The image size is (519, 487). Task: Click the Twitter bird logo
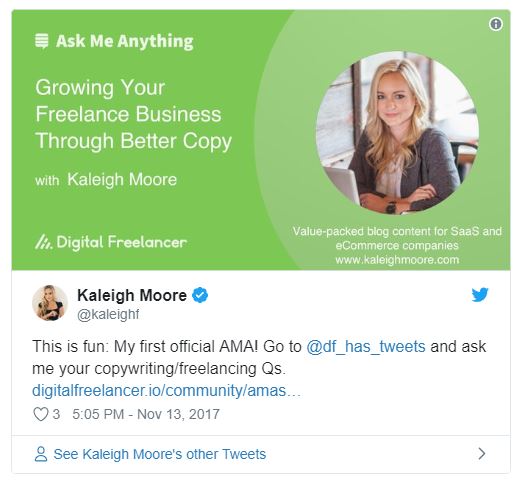tap(480, 294)
